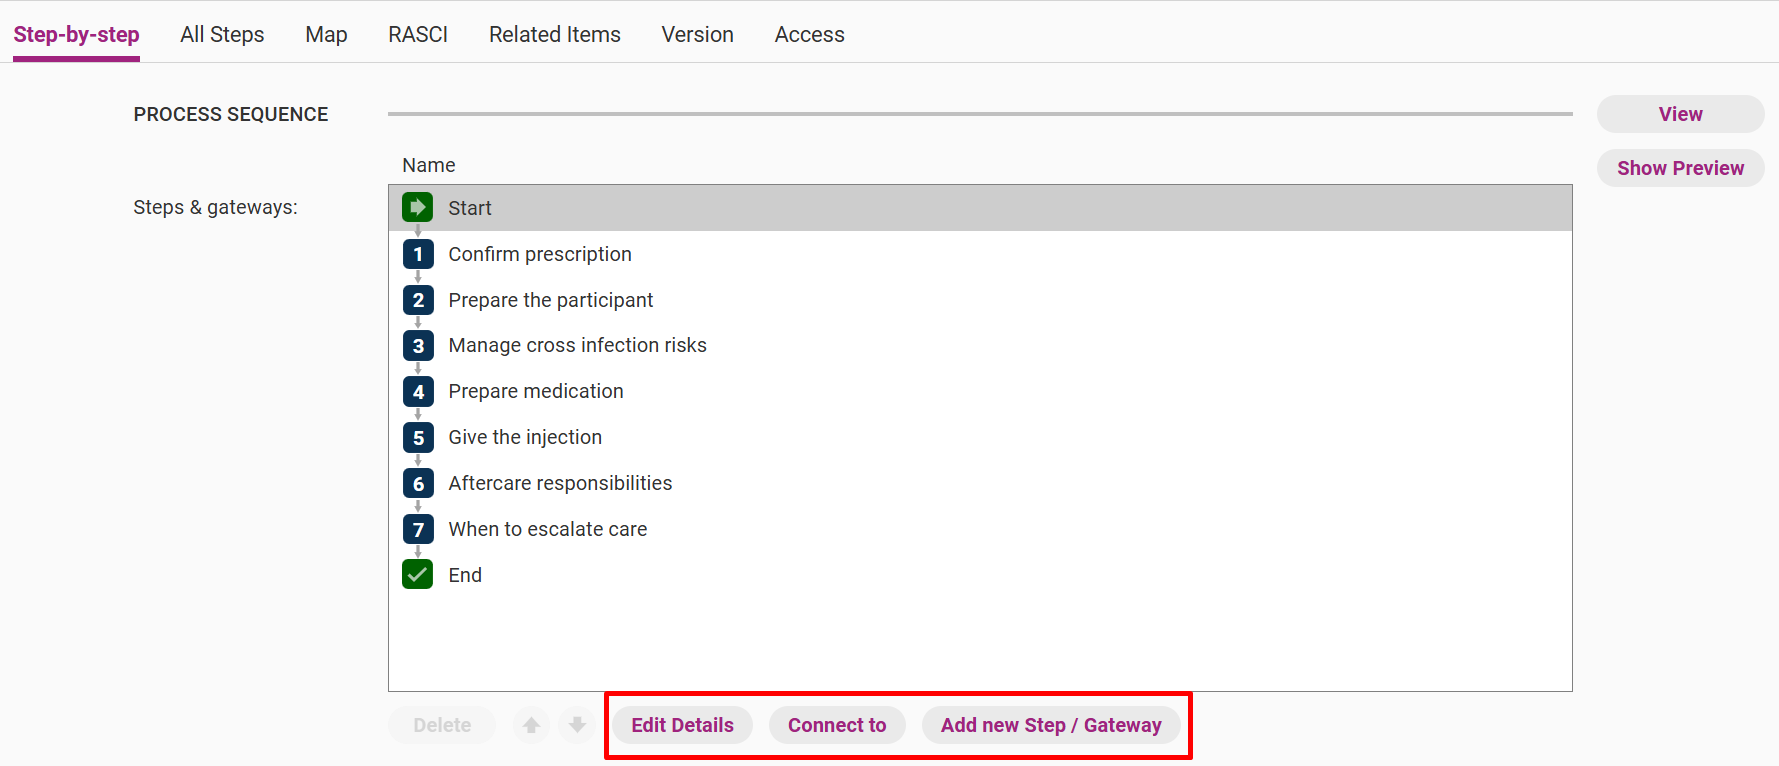1779x766 pixels.
Task: Click the move up arrow button
Action: click(532, 725)
